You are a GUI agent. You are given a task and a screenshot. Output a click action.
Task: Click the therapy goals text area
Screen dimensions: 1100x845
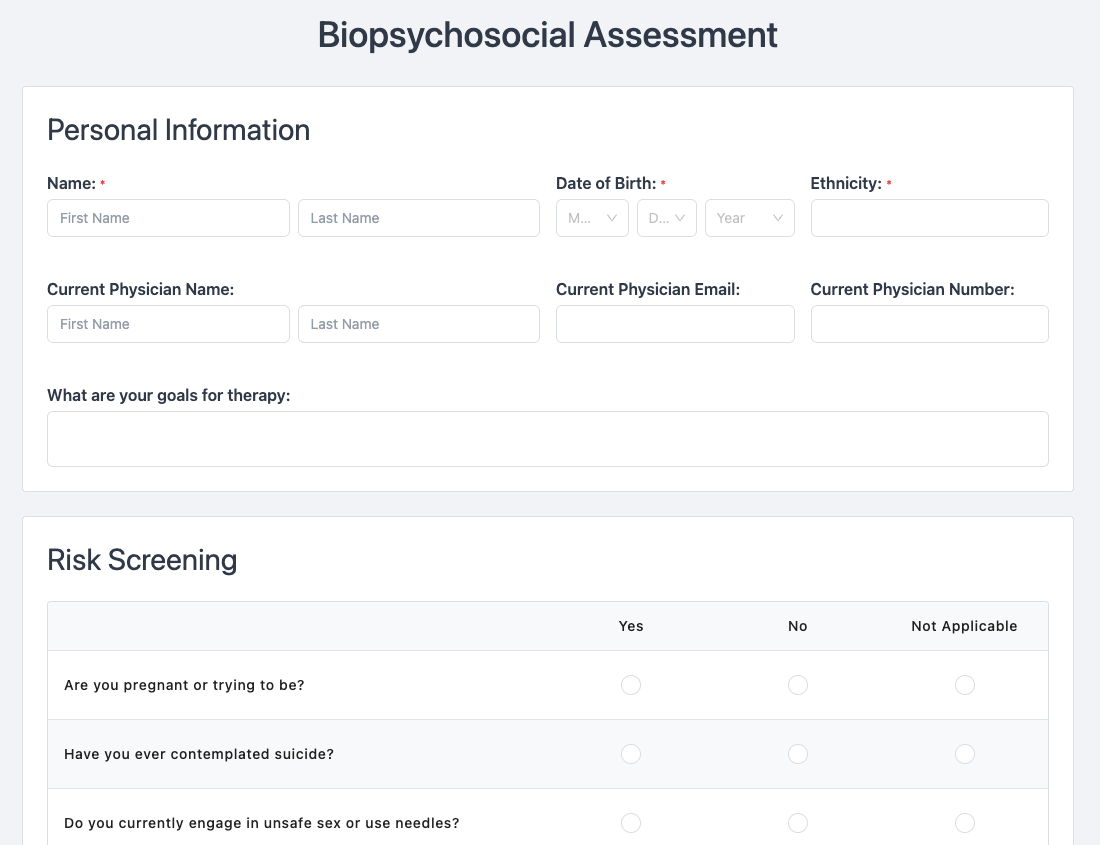[x=547, y=439]
